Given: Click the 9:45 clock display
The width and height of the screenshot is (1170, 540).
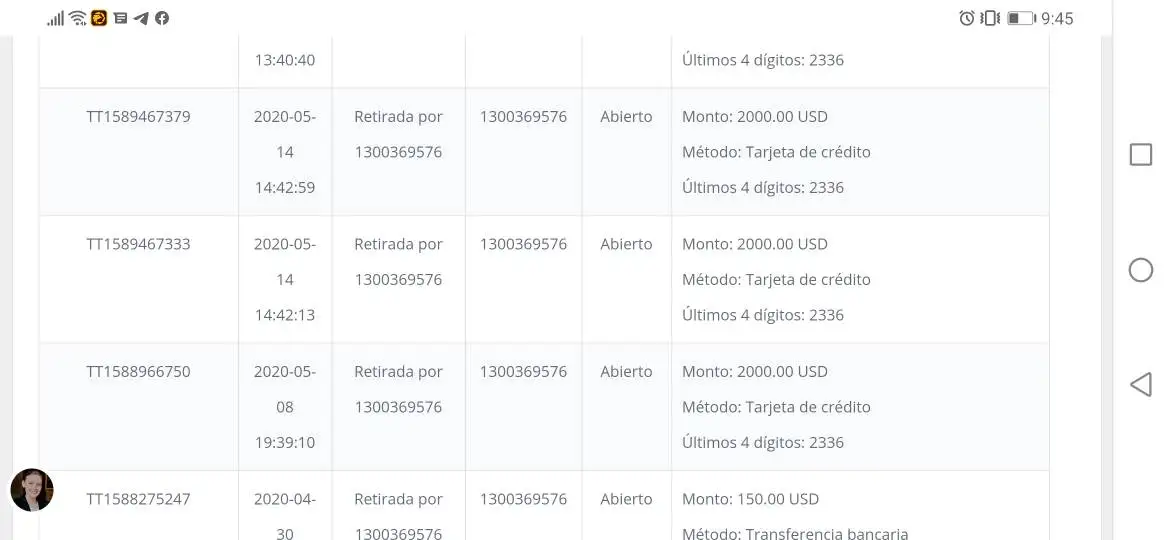Looking at the screenshot, I should tap(1057, 19).
